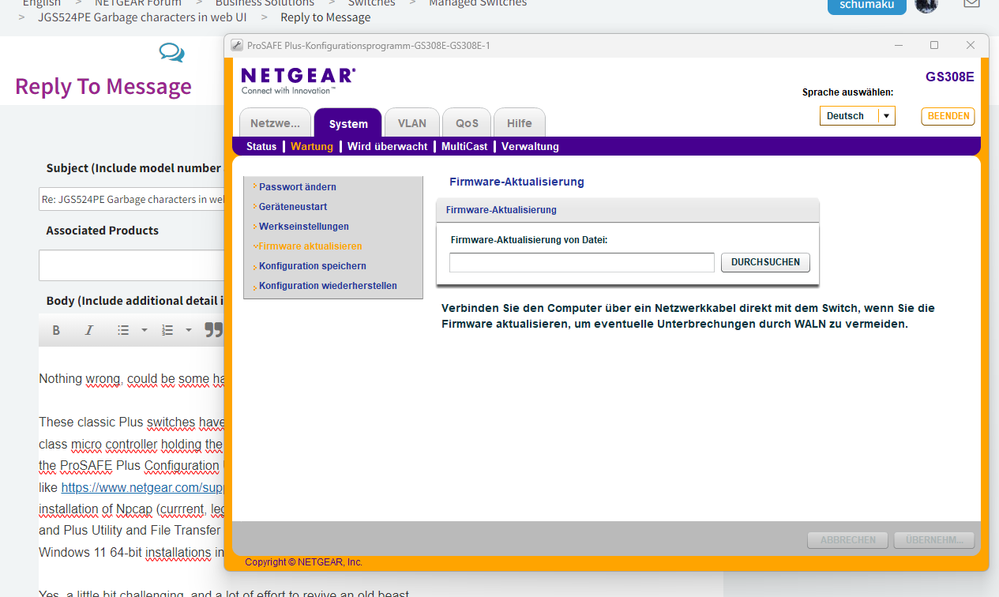Select Werkseinstellungen in sidebar
This screenshot has width=999, height=597.
click(x=304, y=226)
